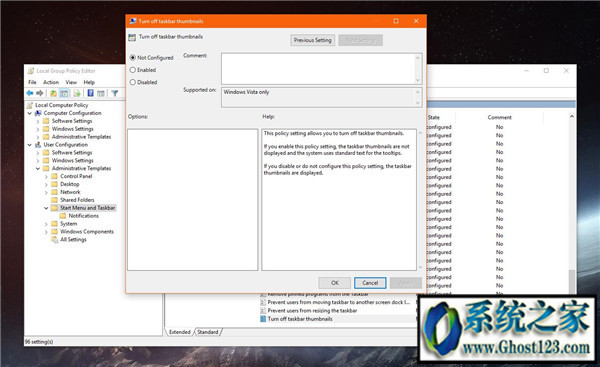
Task: Select the Desktop folder in tree
Action: pyautogui.click(x=70, y=184)
